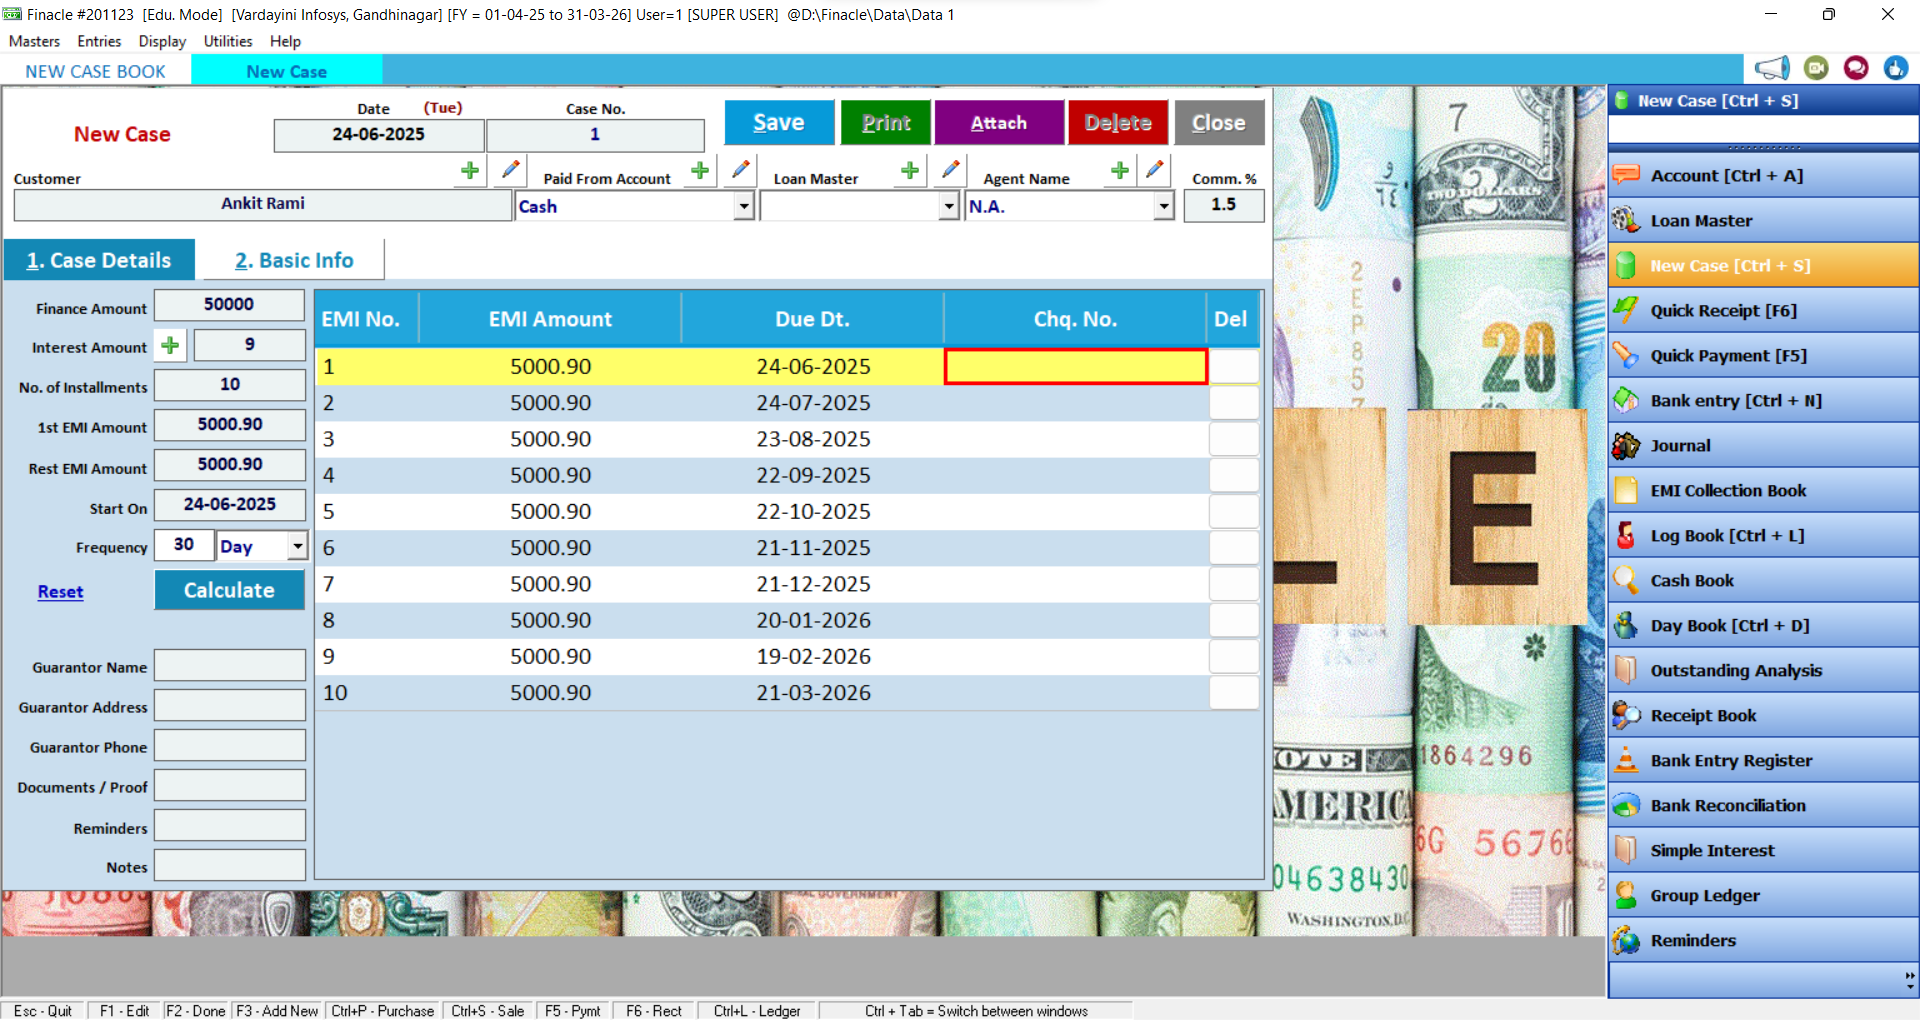Expand the Agent Name N.A. dropdown
This screenshot has width=1920, height=1020.
click(1163, 207)
